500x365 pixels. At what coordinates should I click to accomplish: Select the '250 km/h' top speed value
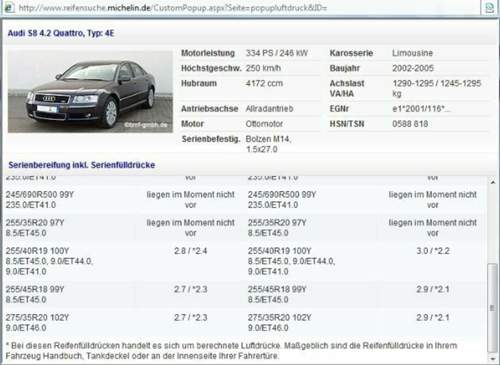[263, 68]
